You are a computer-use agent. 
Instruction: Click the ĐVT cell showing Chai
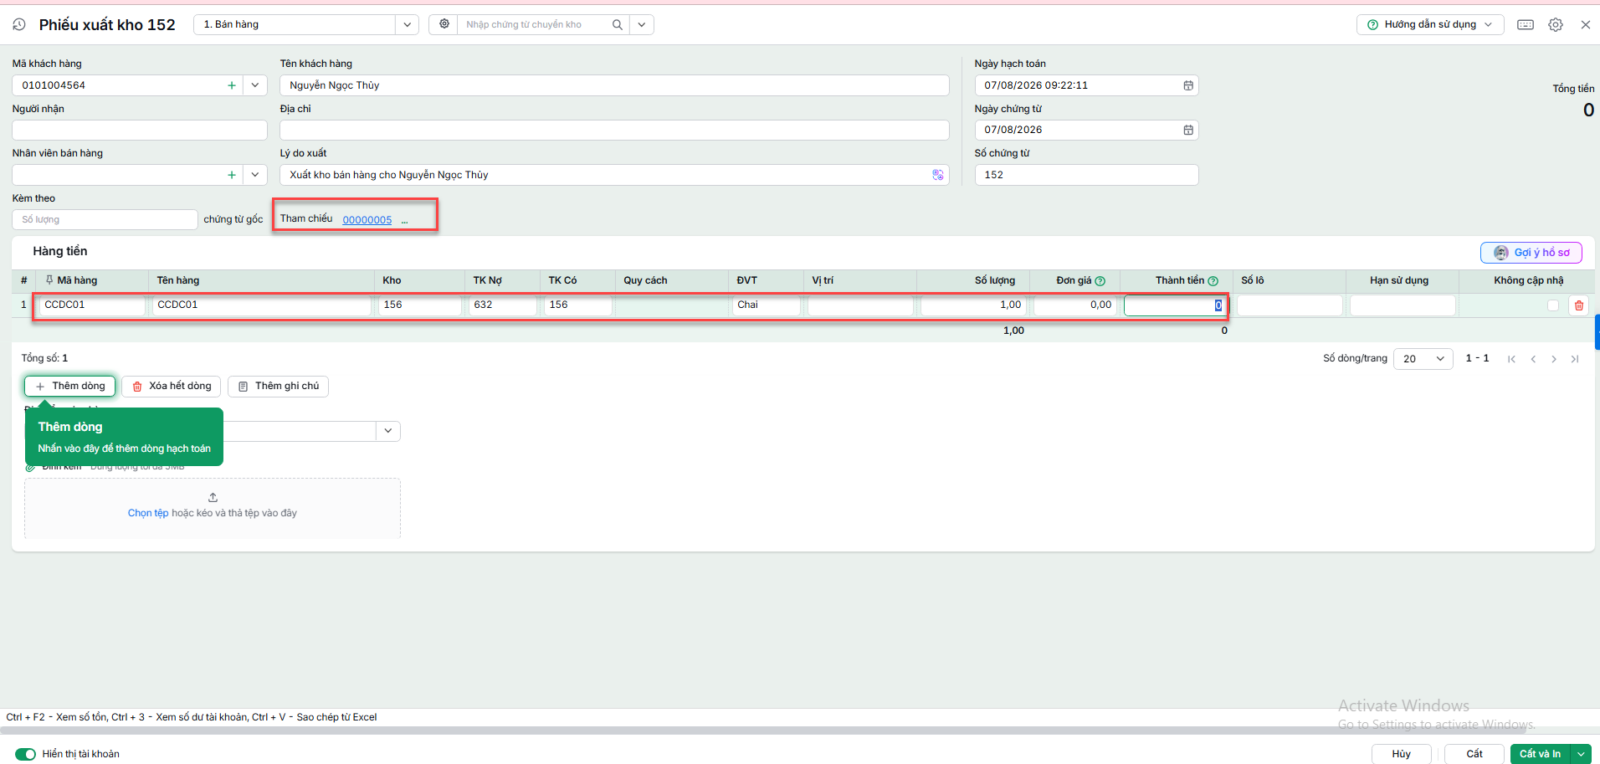(x=766, y=305)
